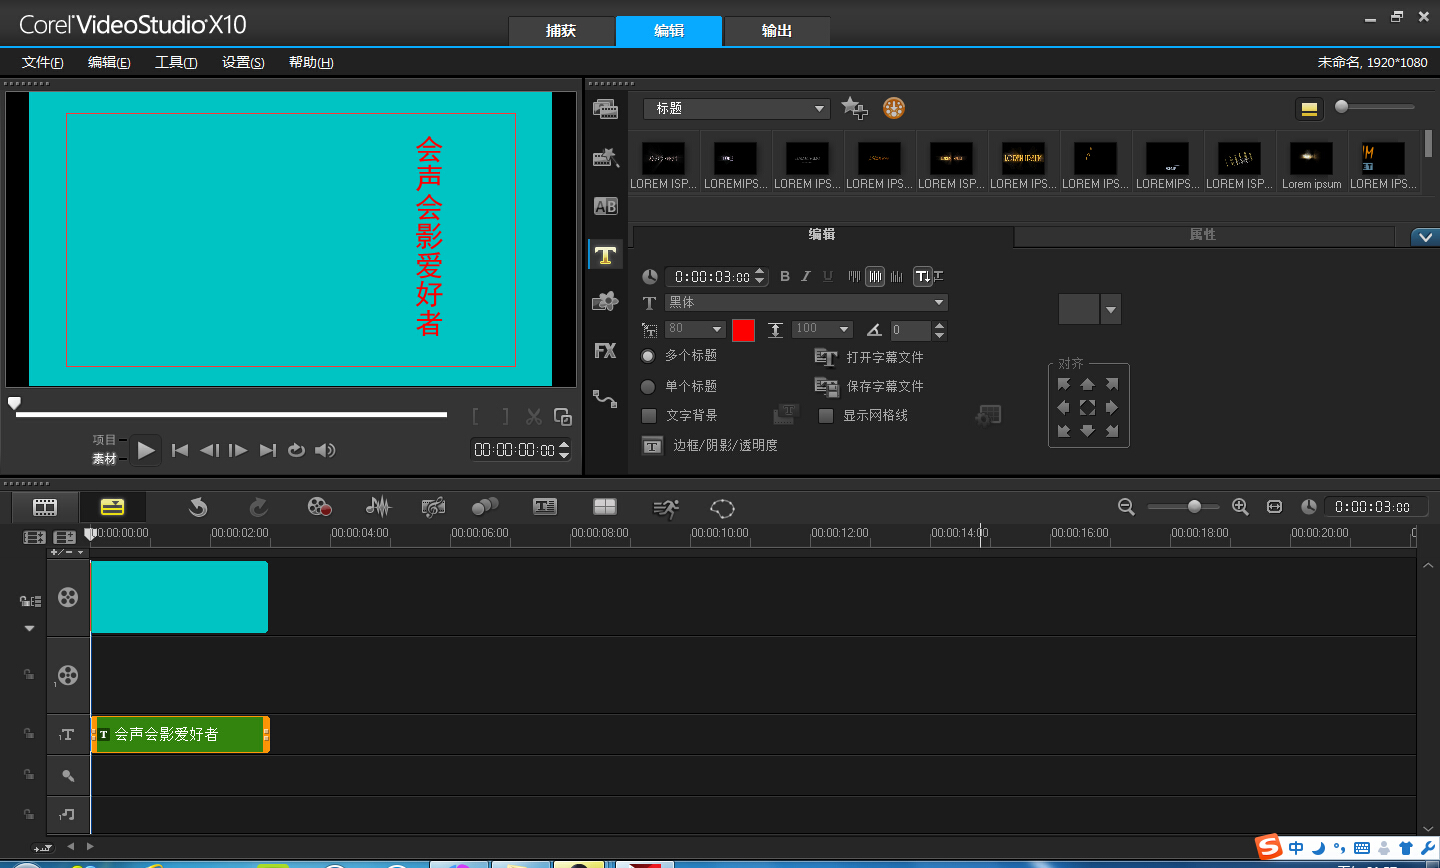Select the 会声会影爱好者 title clip on timeline

pyautogui.click(x=180, y=734)
